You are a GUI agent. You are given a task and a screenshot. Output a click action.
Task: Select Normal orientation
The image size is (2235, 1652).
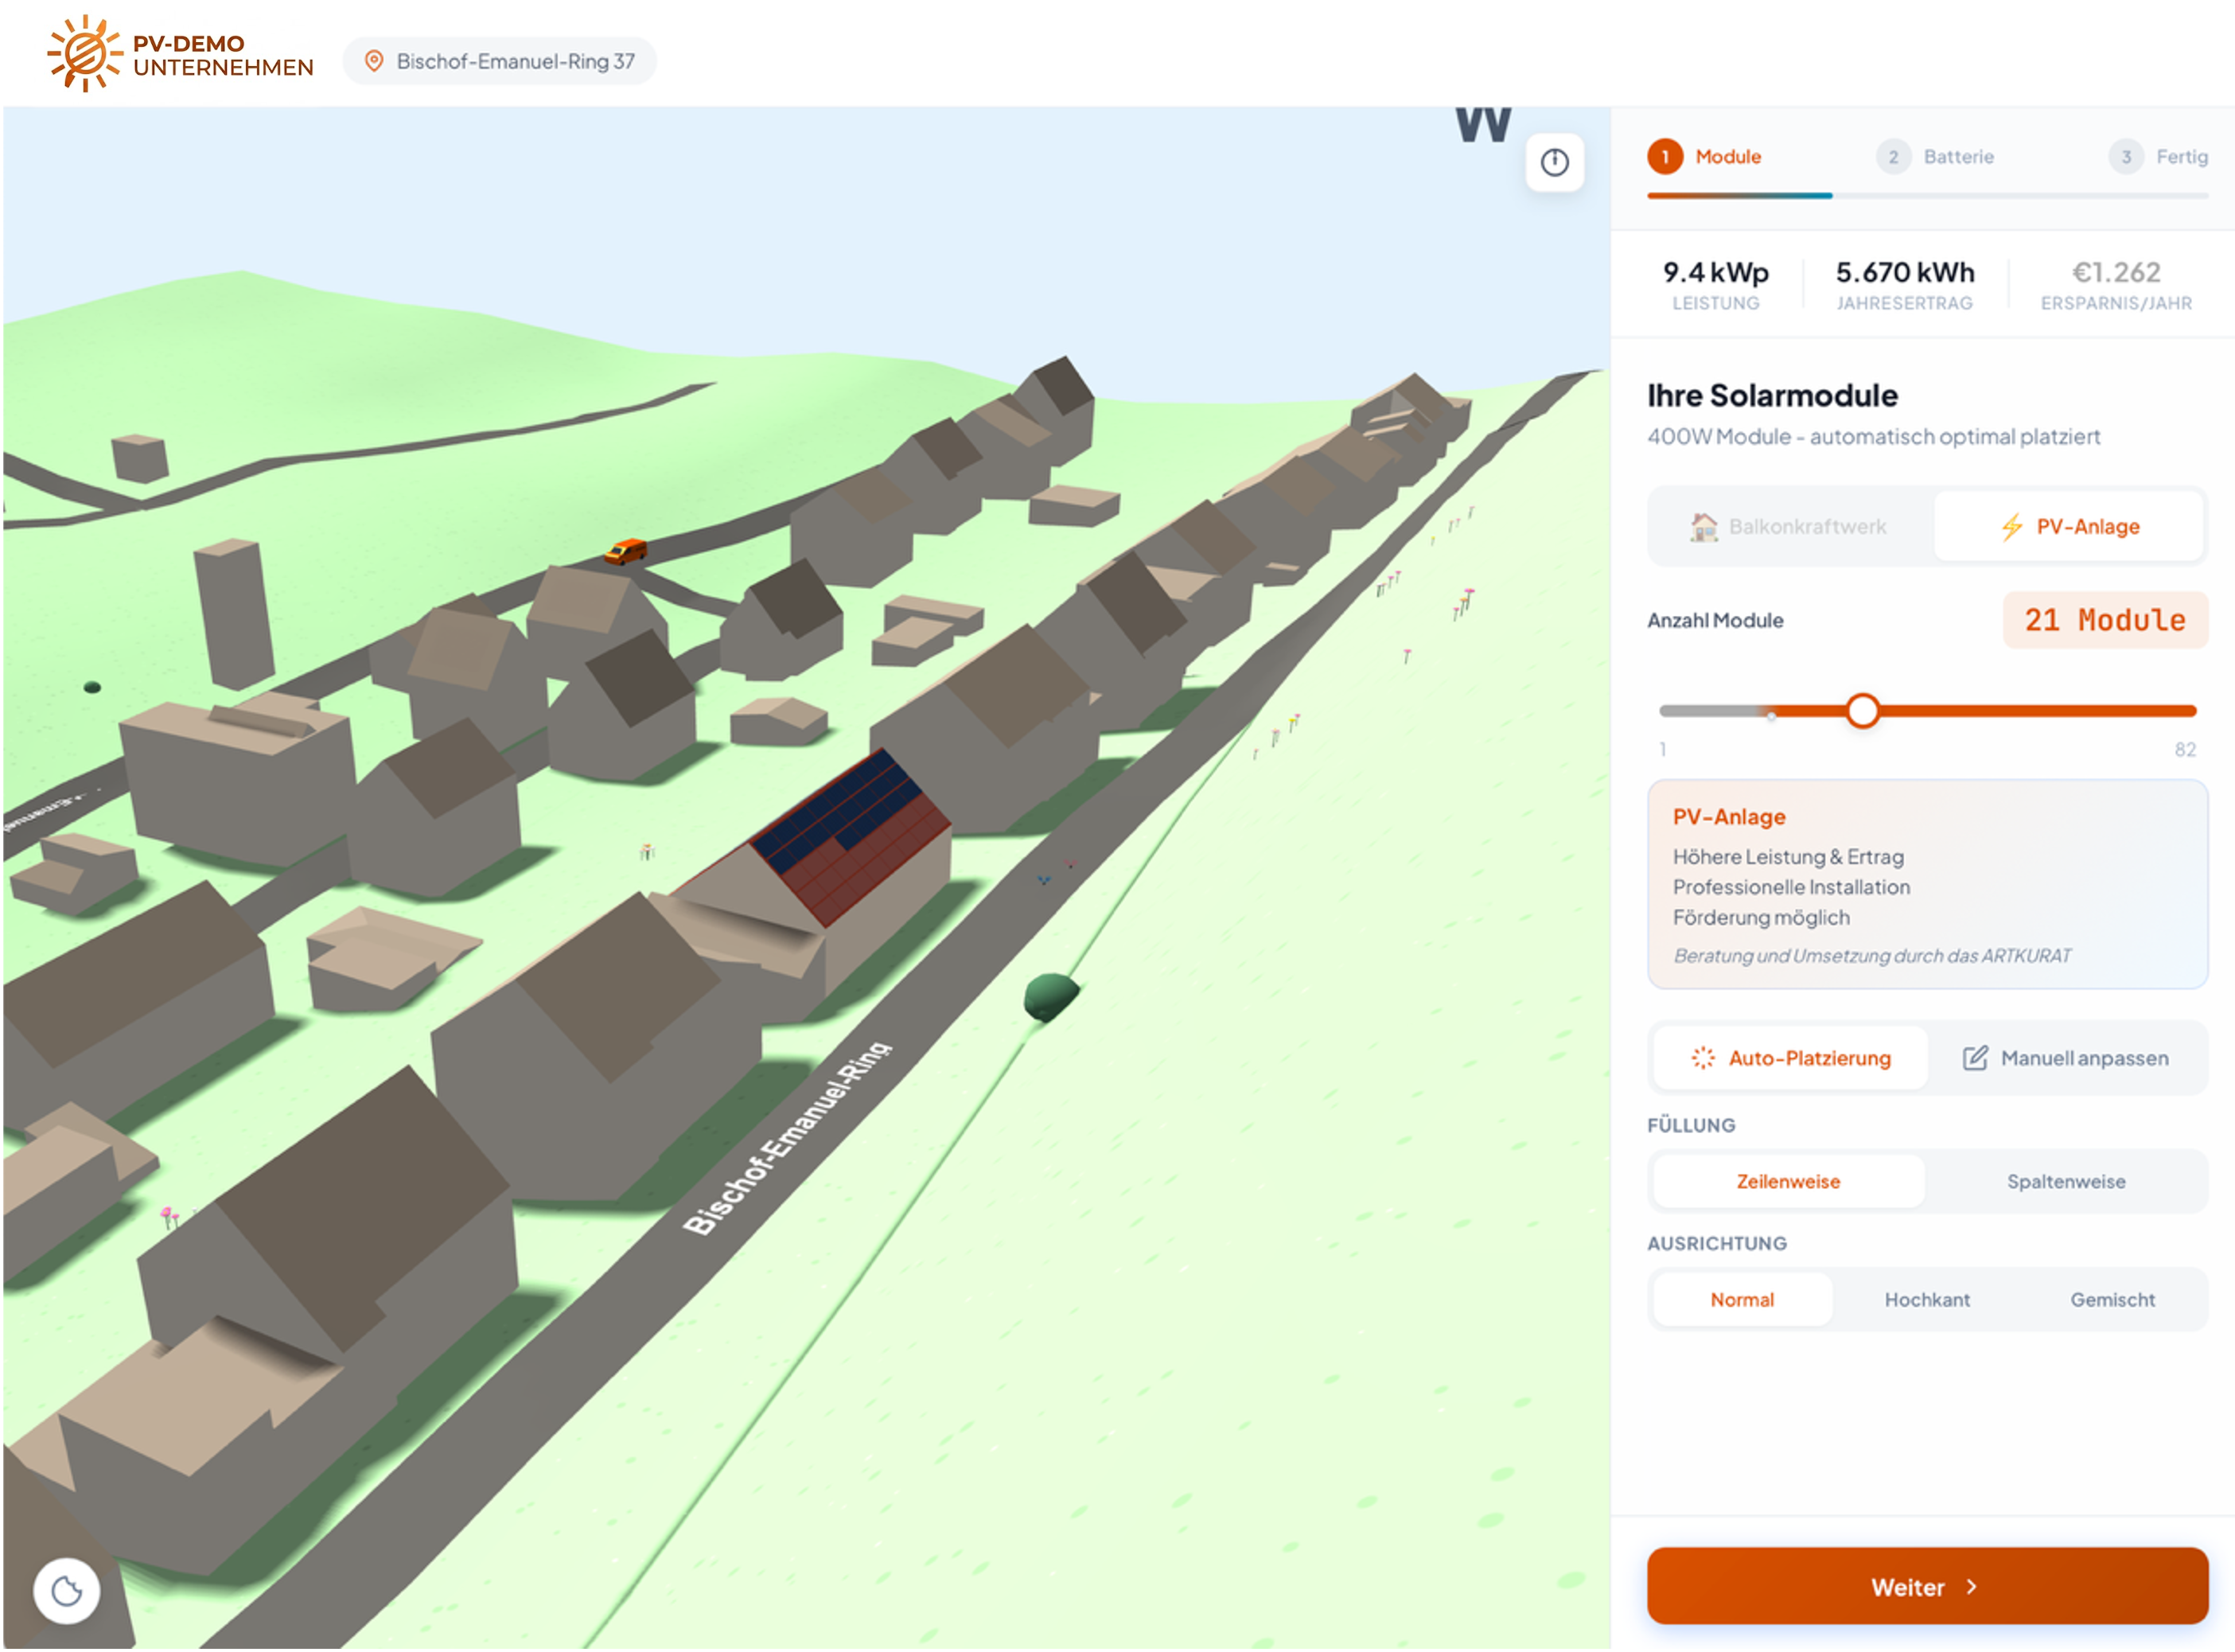pos(1742,1299)
